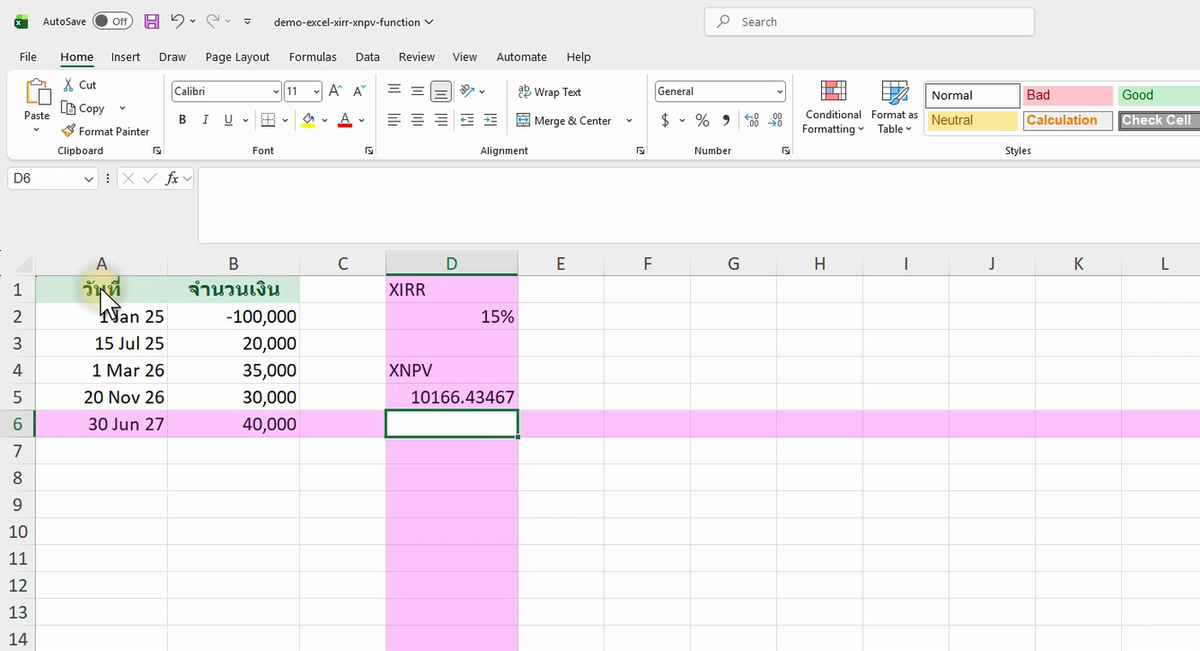Click the formula bar input area
The image size is (1200, 651).
tap(698, 205)
